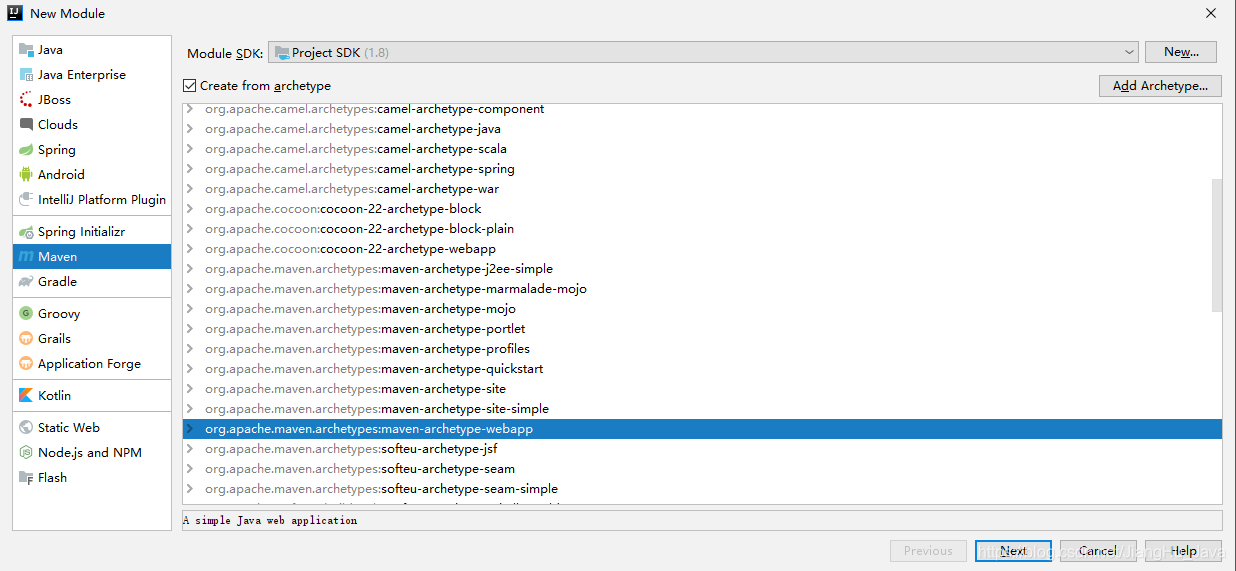1236x571 pixels.
Task: Expand cocoon-22-archetype-block node
Action: (189, 209)
